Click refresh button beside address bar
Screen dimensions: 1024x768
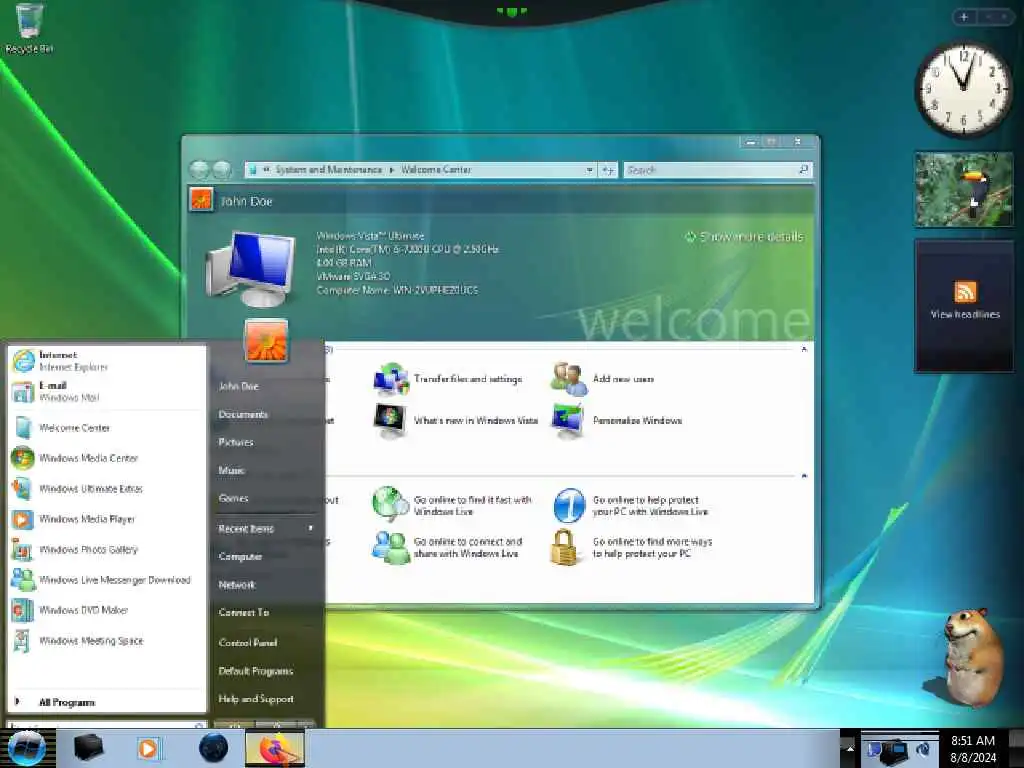(608, 170)
